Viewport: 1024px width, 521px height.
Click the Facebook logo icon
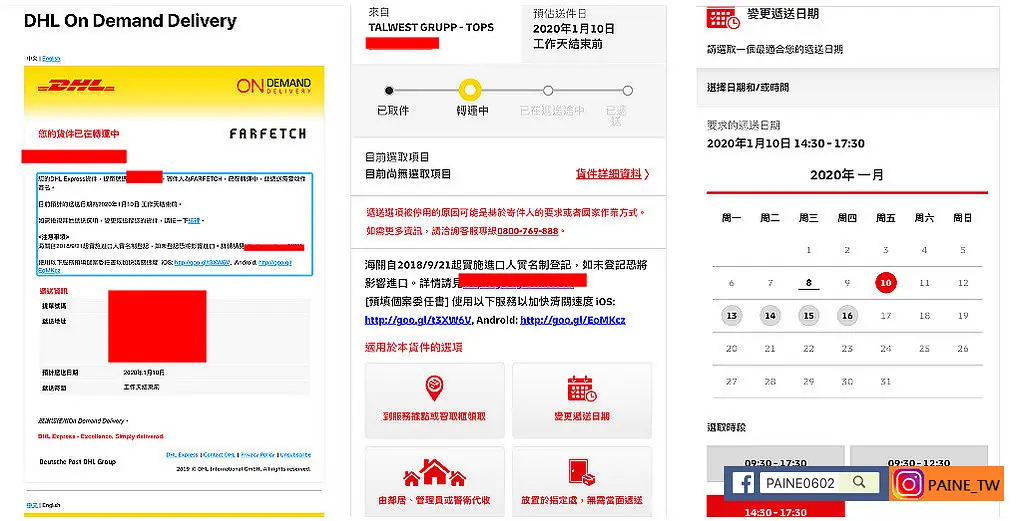[x=743, y=483]
